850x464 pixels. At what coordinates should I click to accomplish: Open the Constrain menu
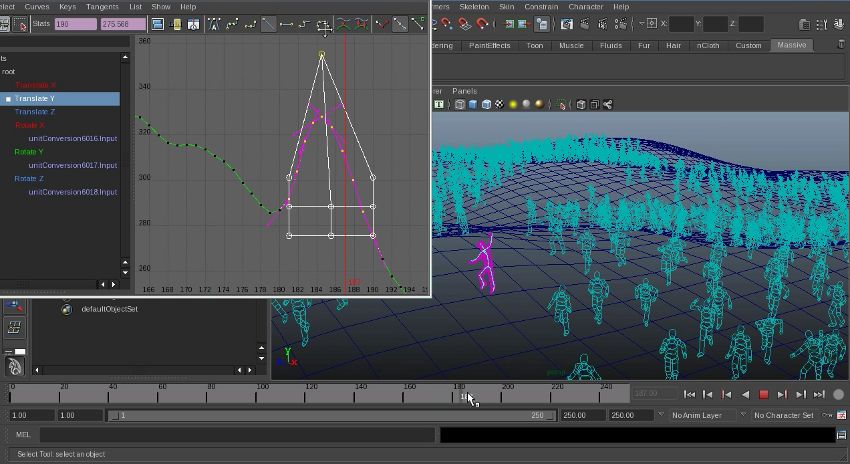tap(541, 7)
